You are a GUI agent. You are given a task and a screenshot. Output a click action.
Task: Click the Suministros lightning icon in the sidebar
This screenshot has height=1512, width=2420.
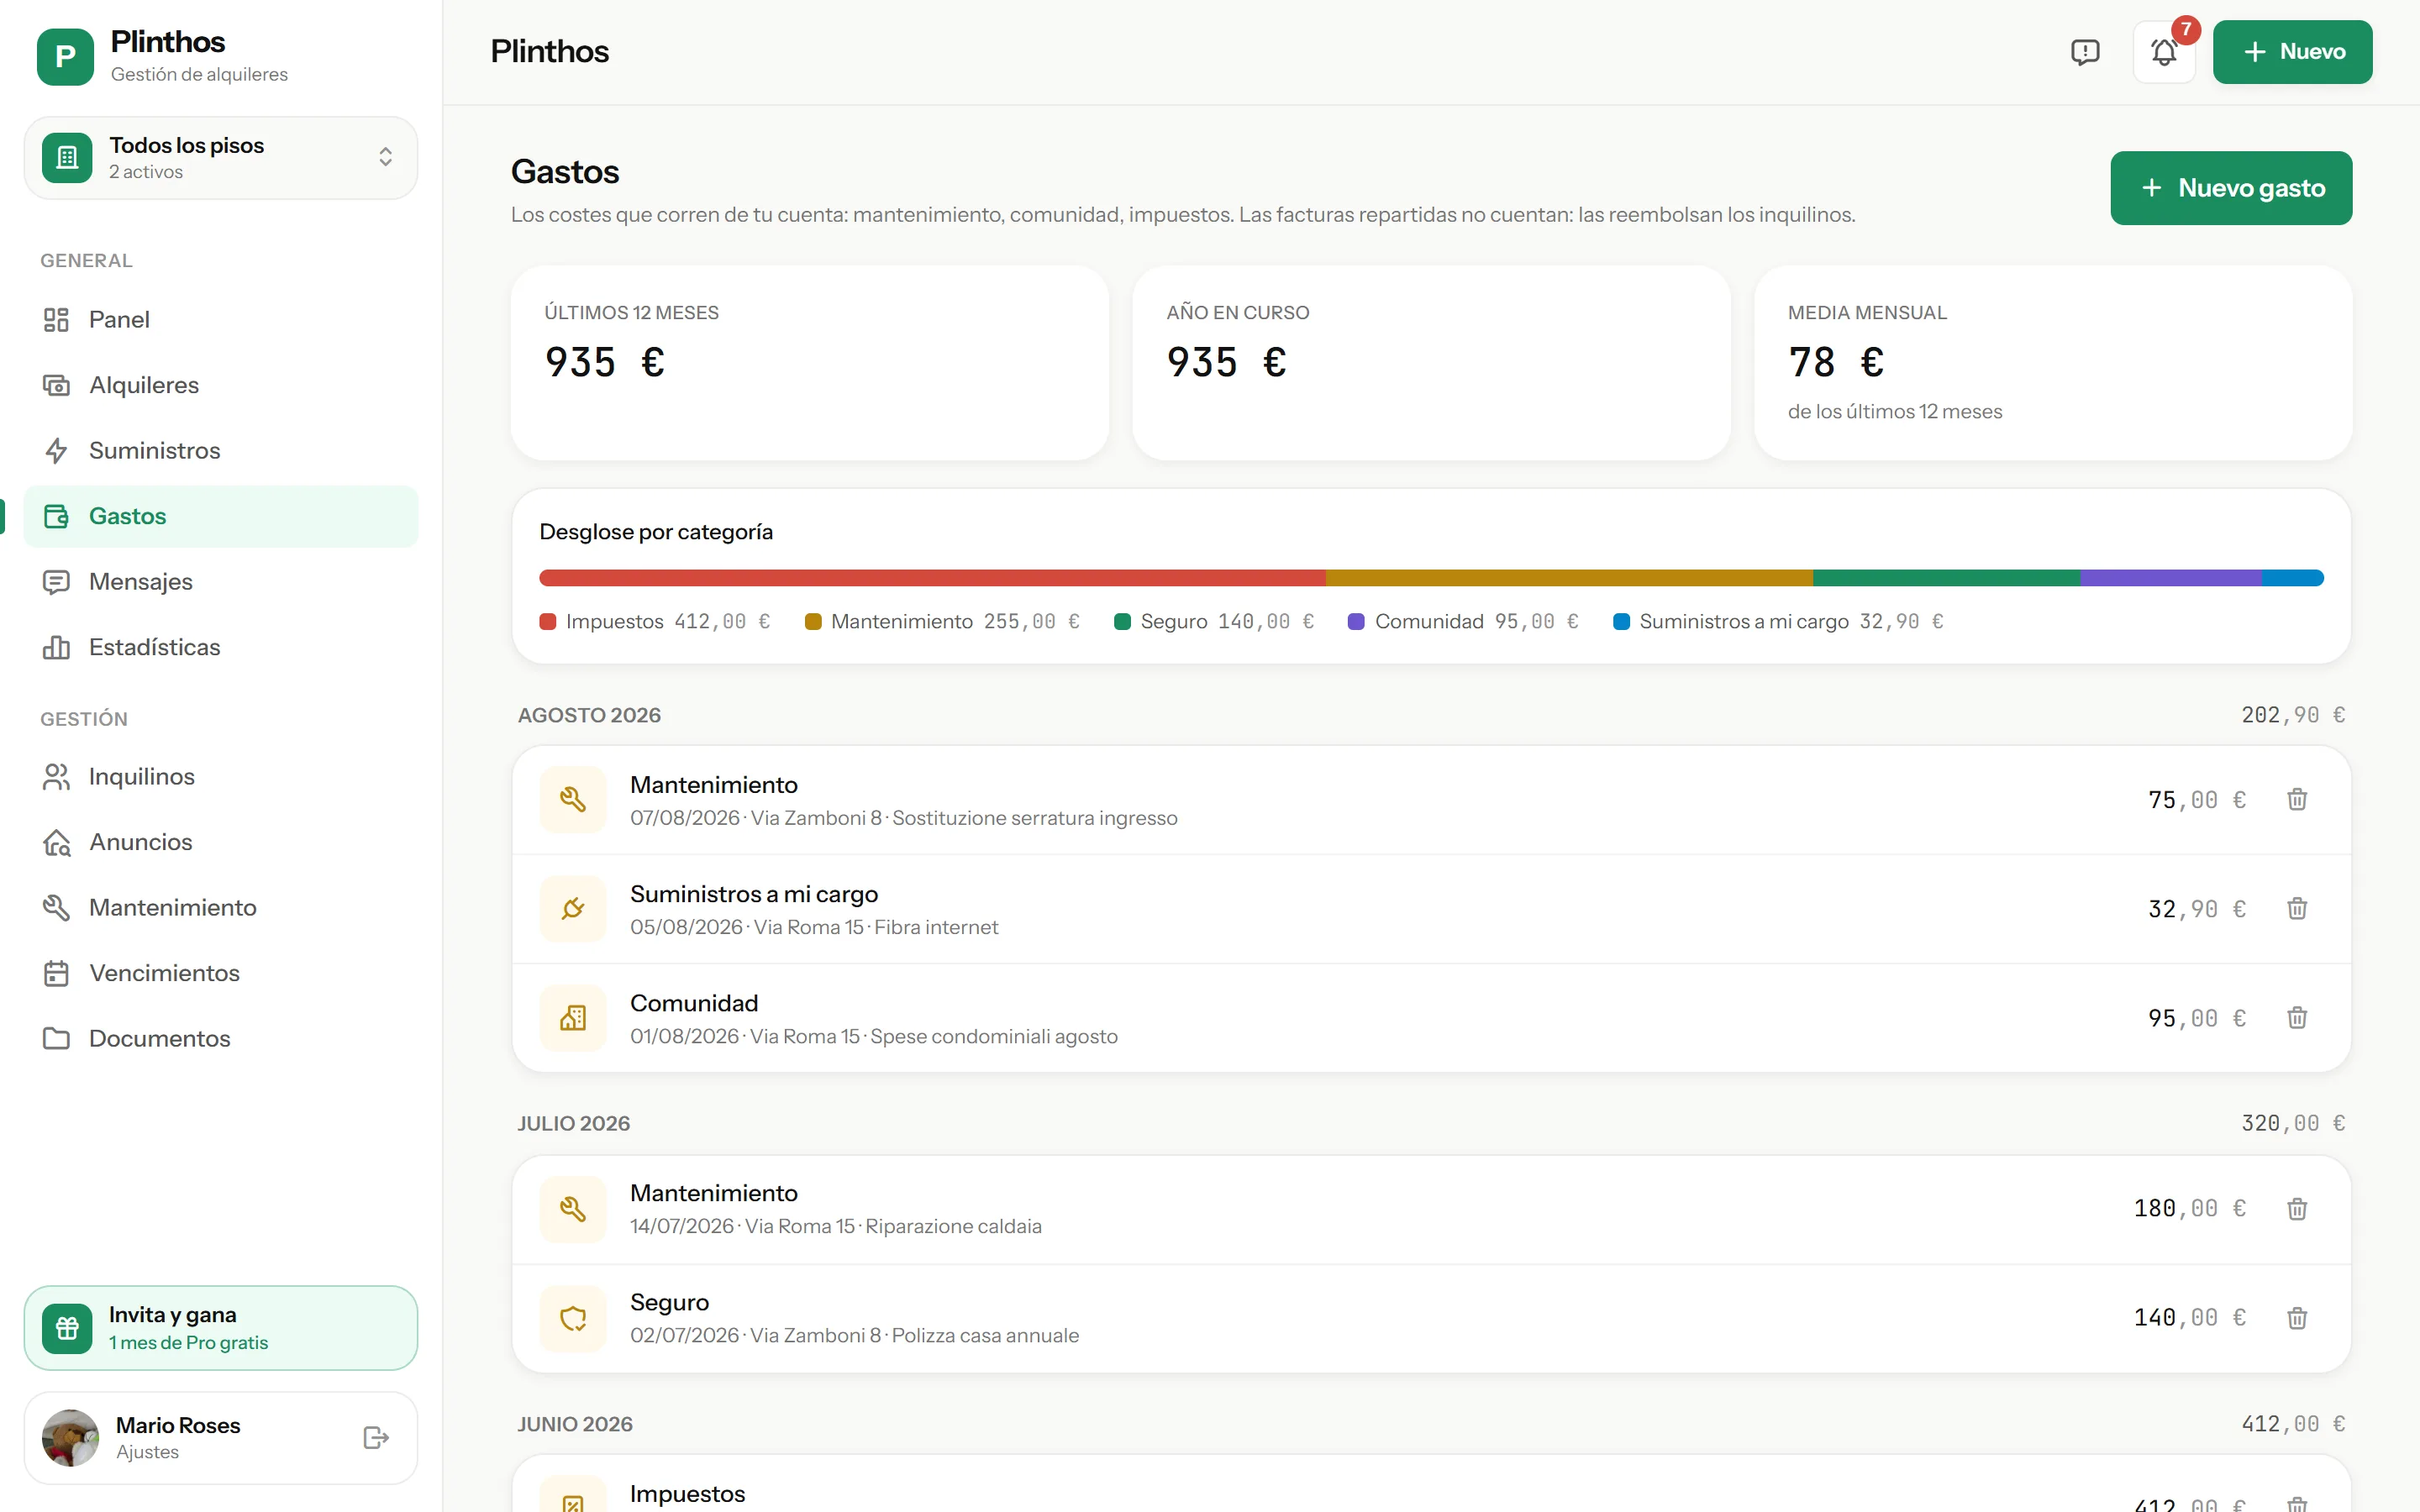(x=56, y=450)
